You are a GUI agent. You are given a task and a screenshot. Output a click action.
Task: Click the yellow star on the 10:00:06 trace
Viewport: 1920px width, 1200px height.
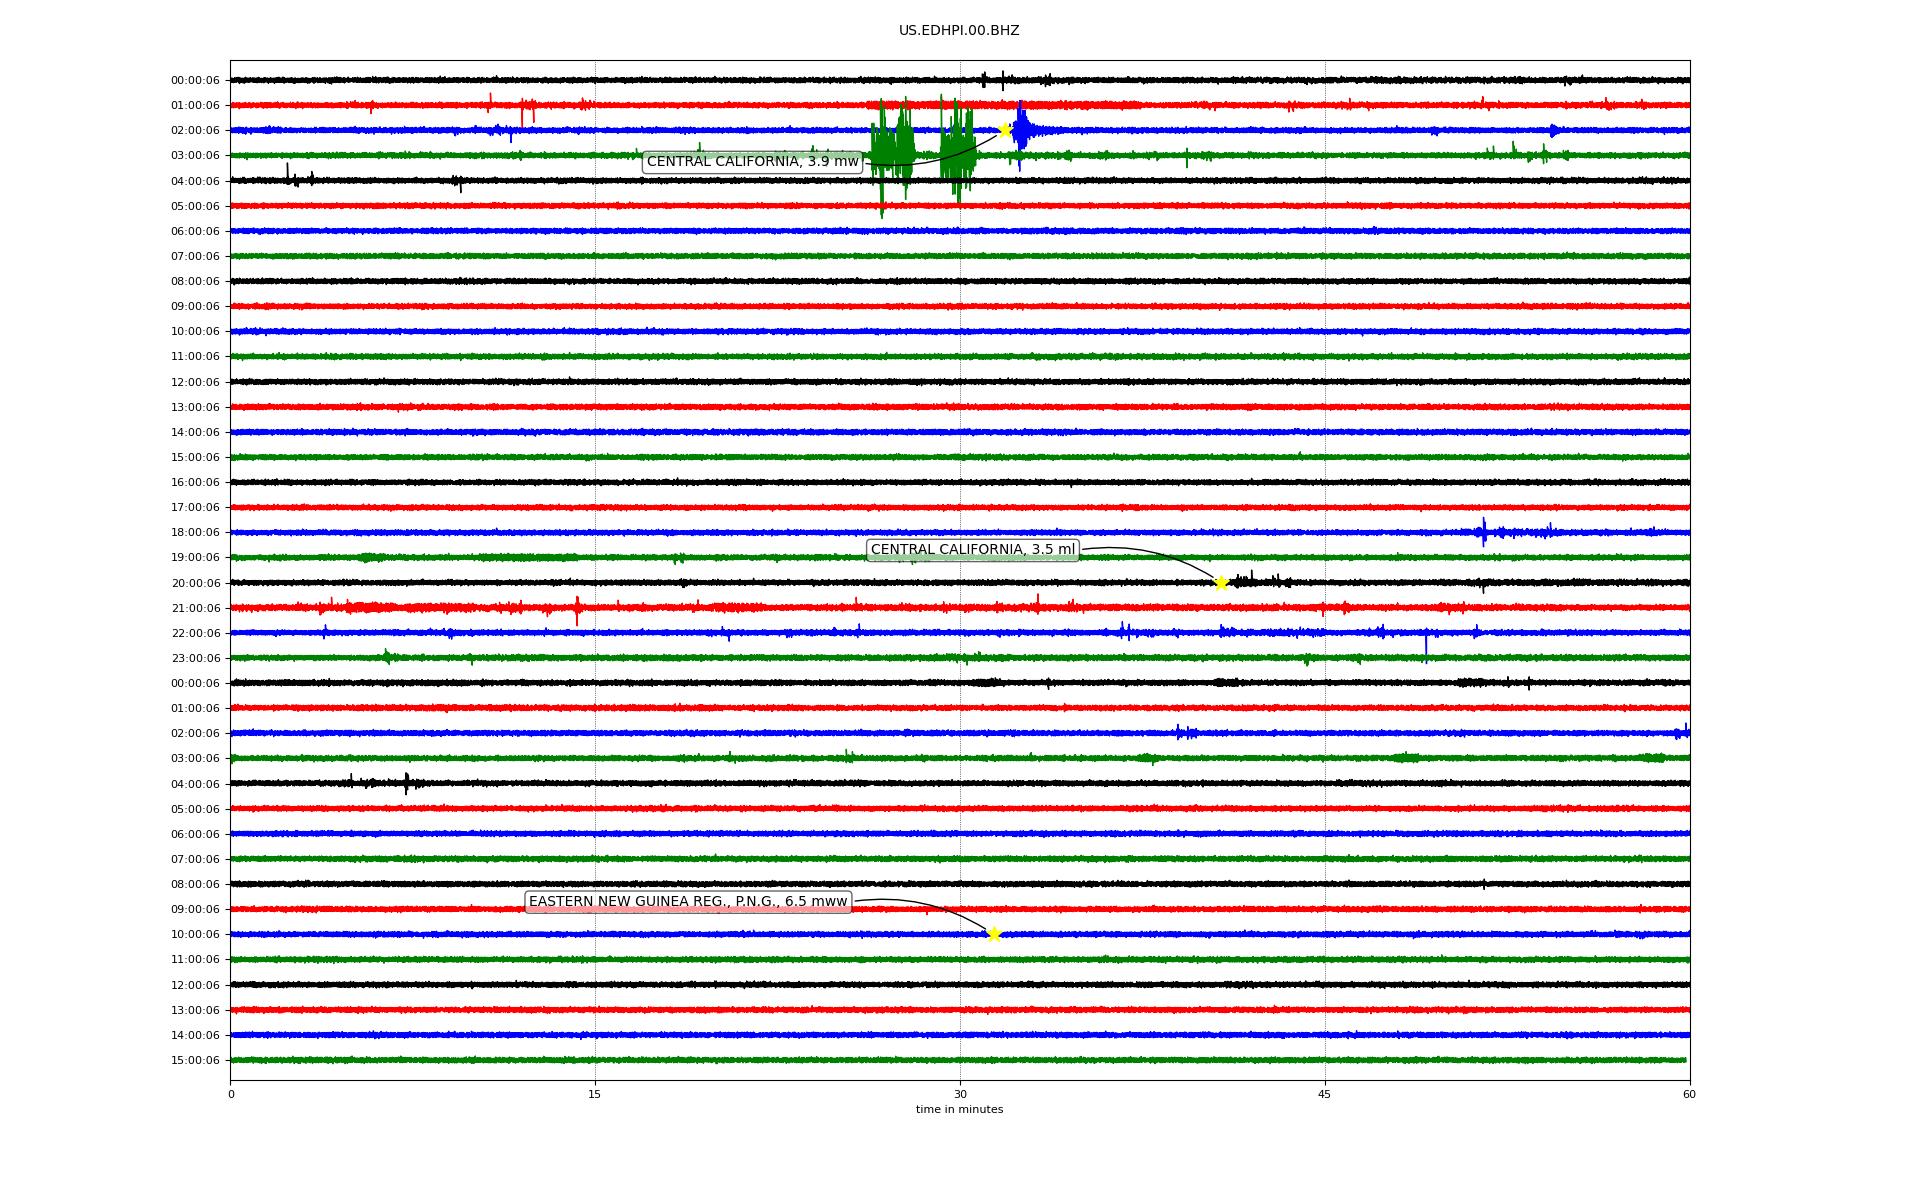point(993,934)
